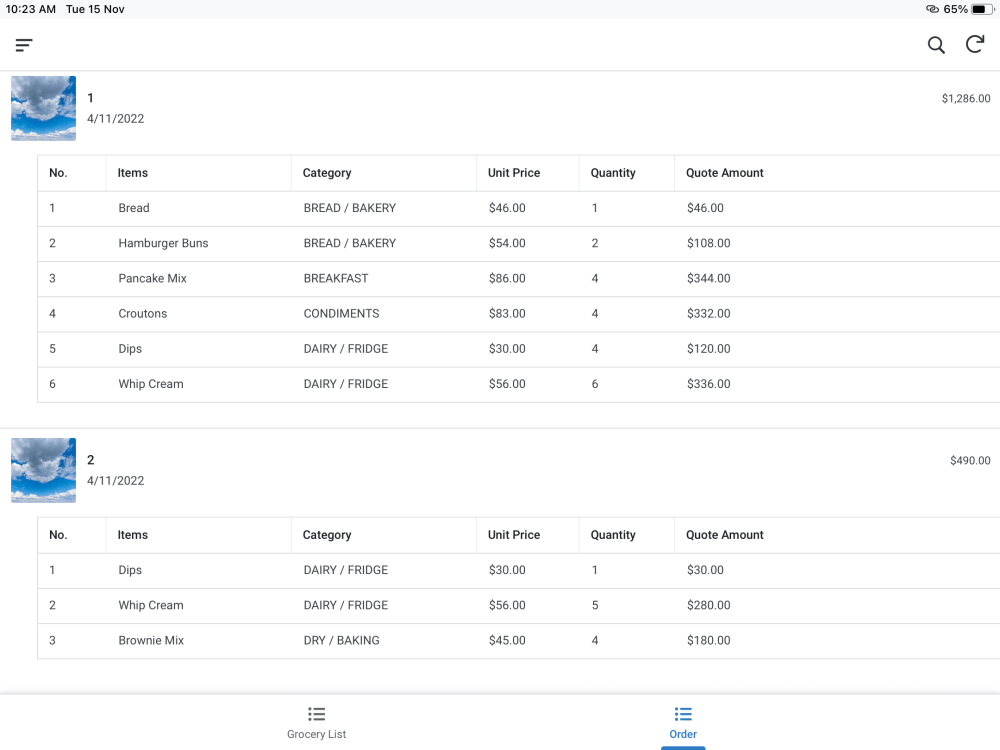Viewport: 1000px width, 750px height.
Task: Select the search icon in the toolbar
Action: pos(936,44)
